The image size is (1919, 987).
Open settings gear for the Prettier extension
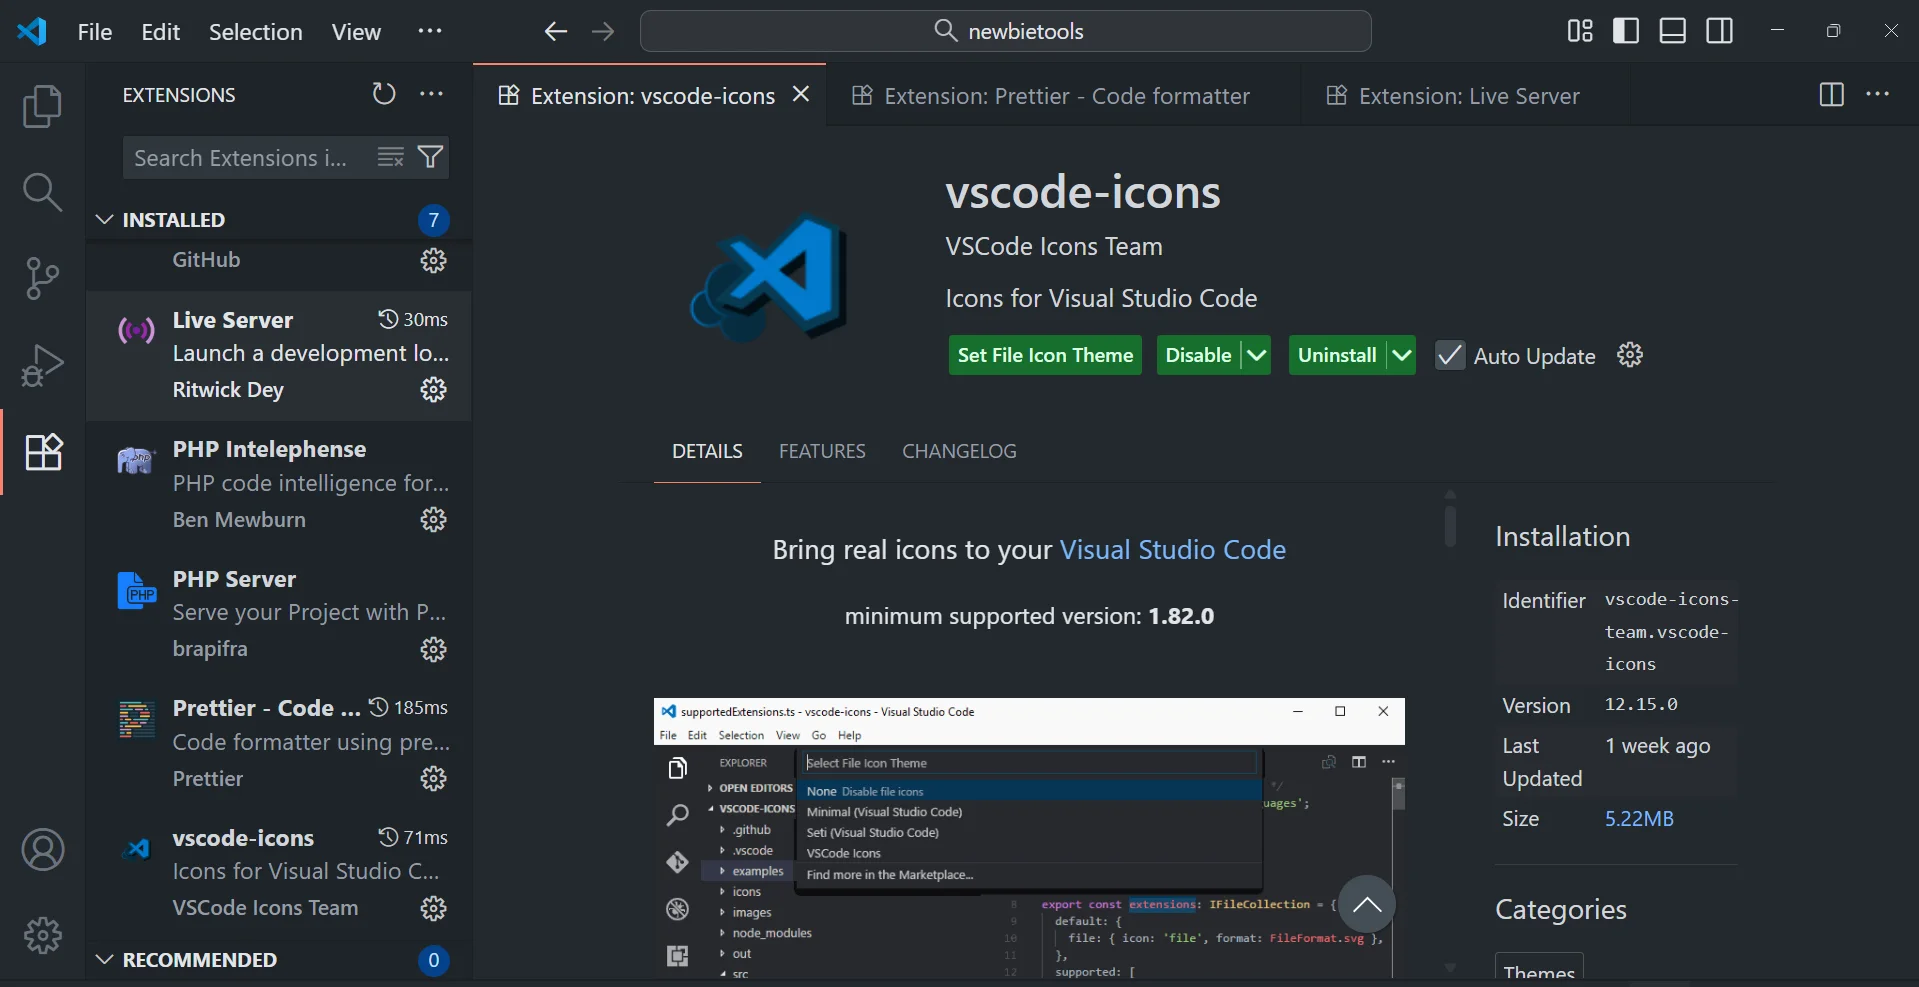click(x=432, y=778)
